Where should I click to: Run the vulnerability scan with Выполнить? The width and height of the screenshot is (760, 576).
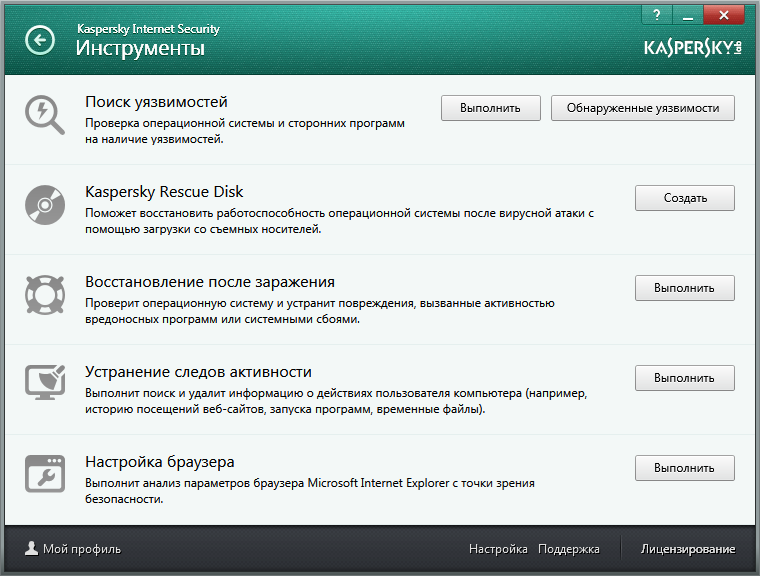coord(491,108)
